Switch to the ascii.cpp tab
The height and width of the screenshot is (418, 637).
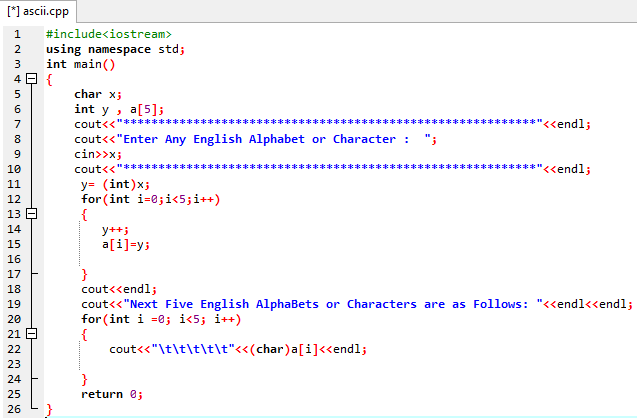coord(38,11)
